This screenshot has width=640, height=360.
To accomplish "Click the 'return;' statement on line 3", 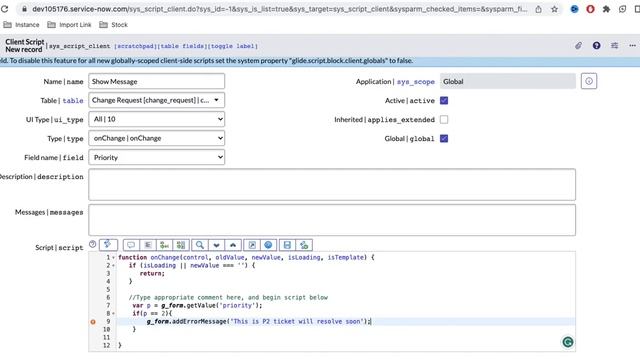I will (152, 273).
